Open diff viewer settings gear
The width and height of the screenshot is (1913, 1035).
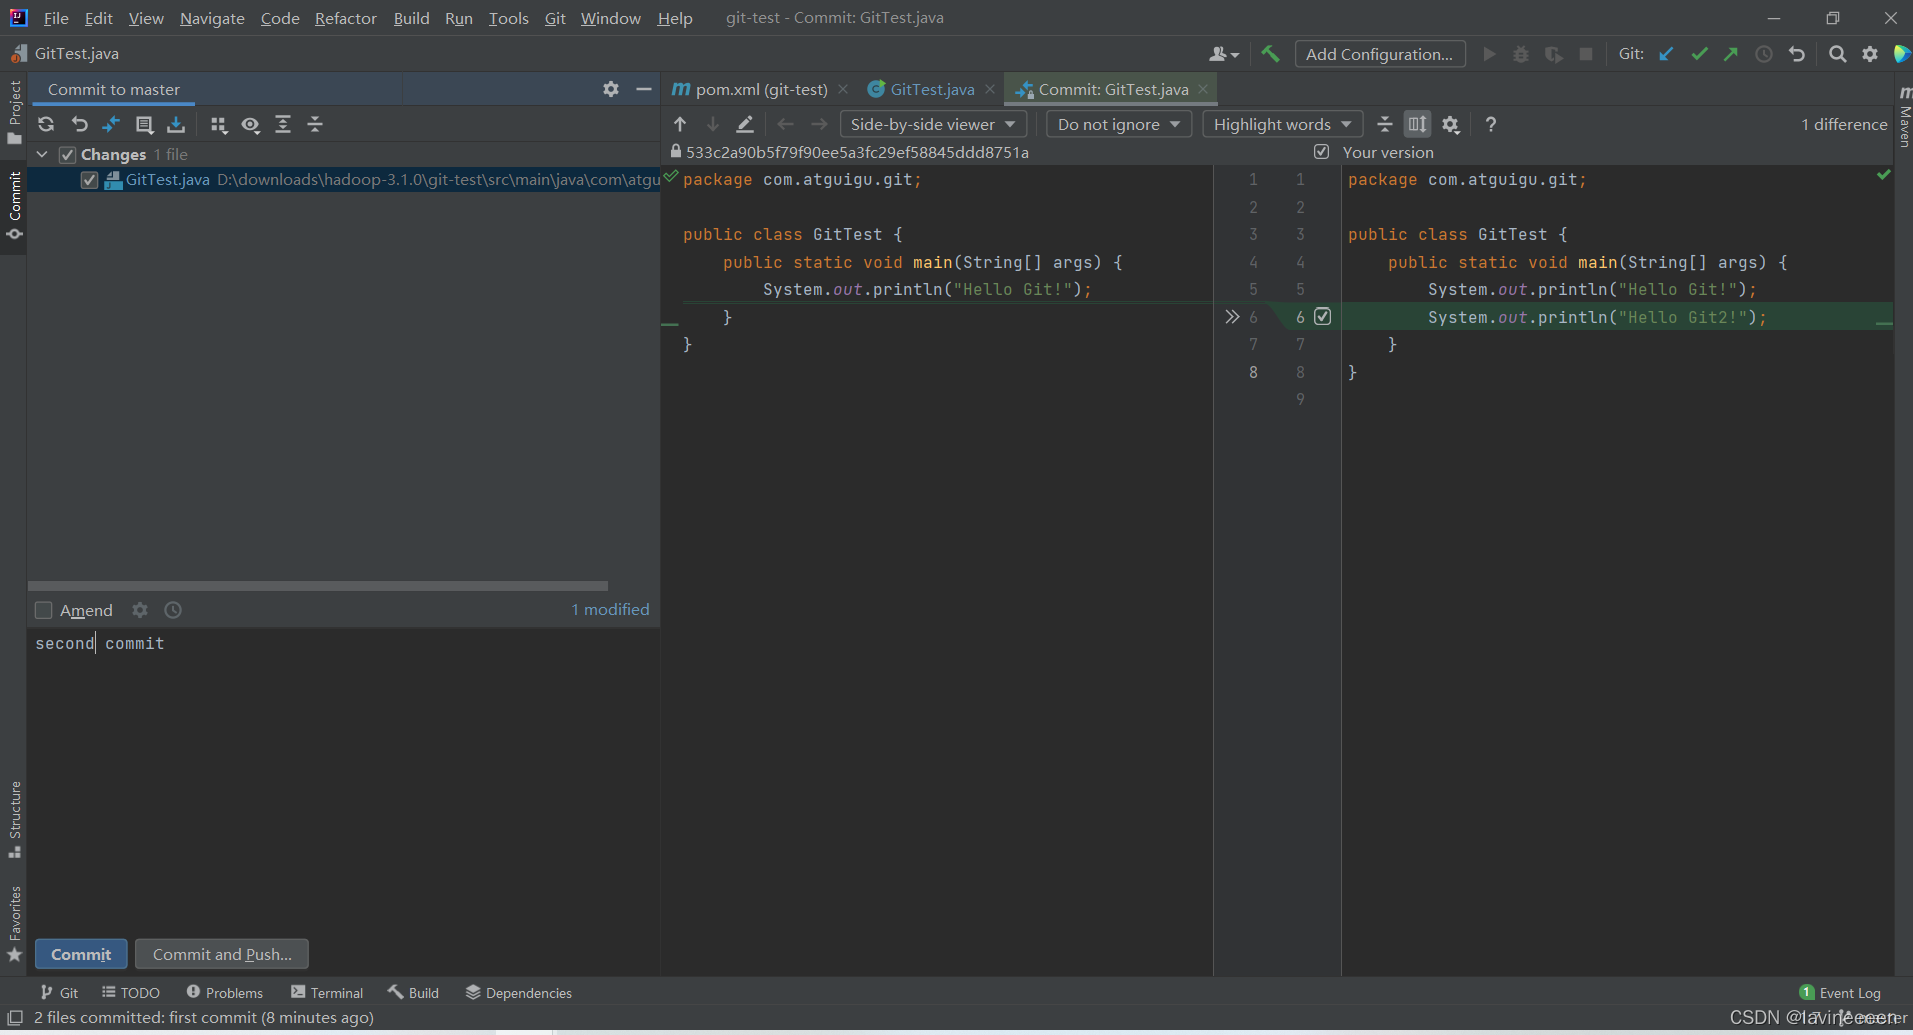[x=1451, y=124]
